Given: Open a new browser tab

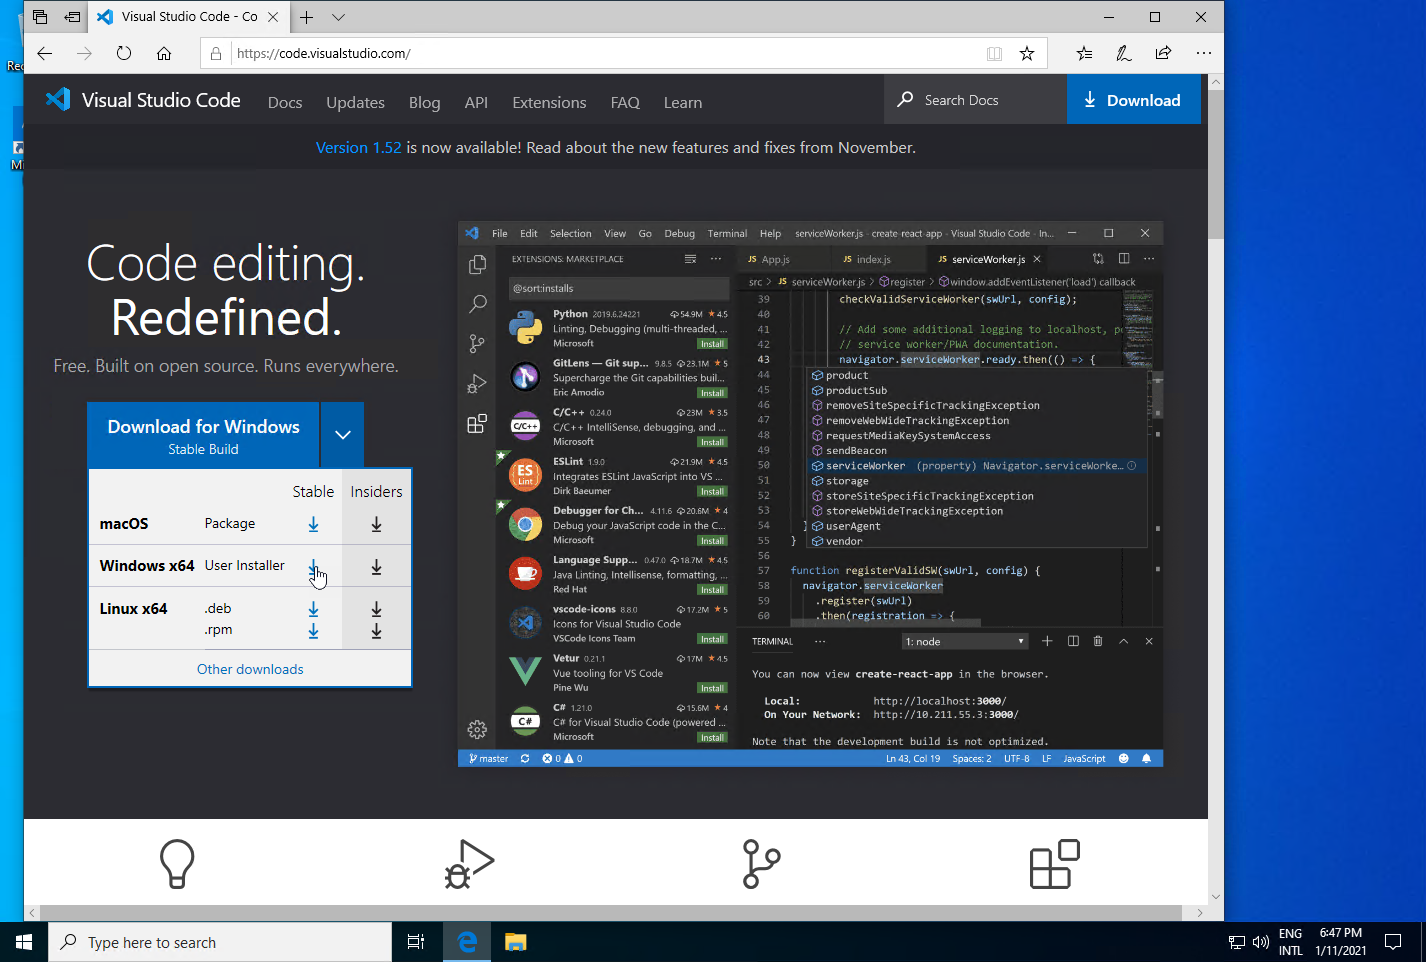Looking at the screenshot, I should [x=307, y=17].
